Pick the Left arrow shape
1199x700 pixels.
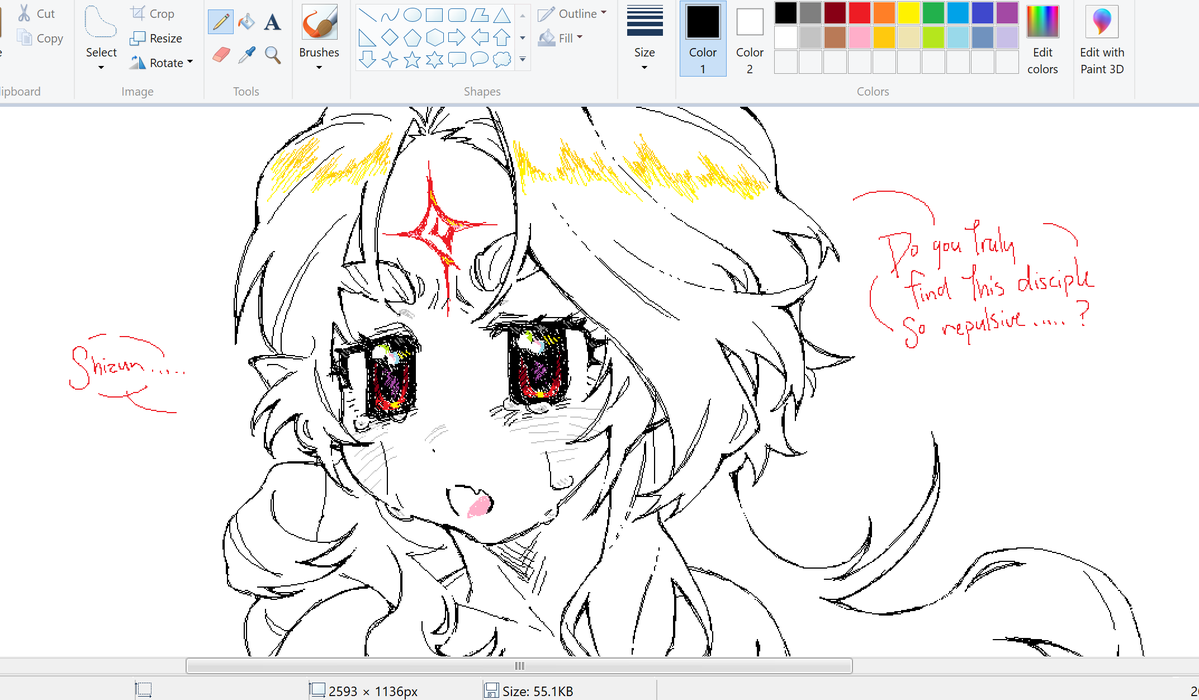pyautogui.click(x=479, y=37)
